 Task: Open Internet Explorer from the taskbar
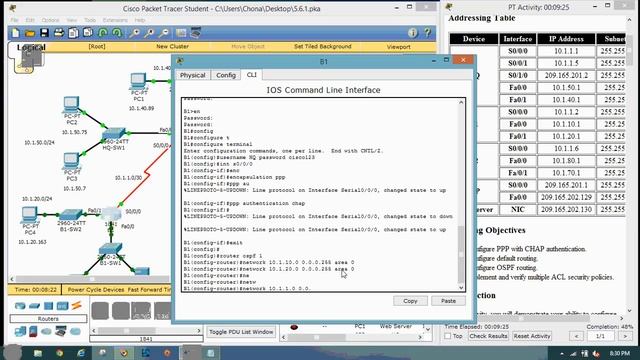pyautogui.click(x=81, y=353)
